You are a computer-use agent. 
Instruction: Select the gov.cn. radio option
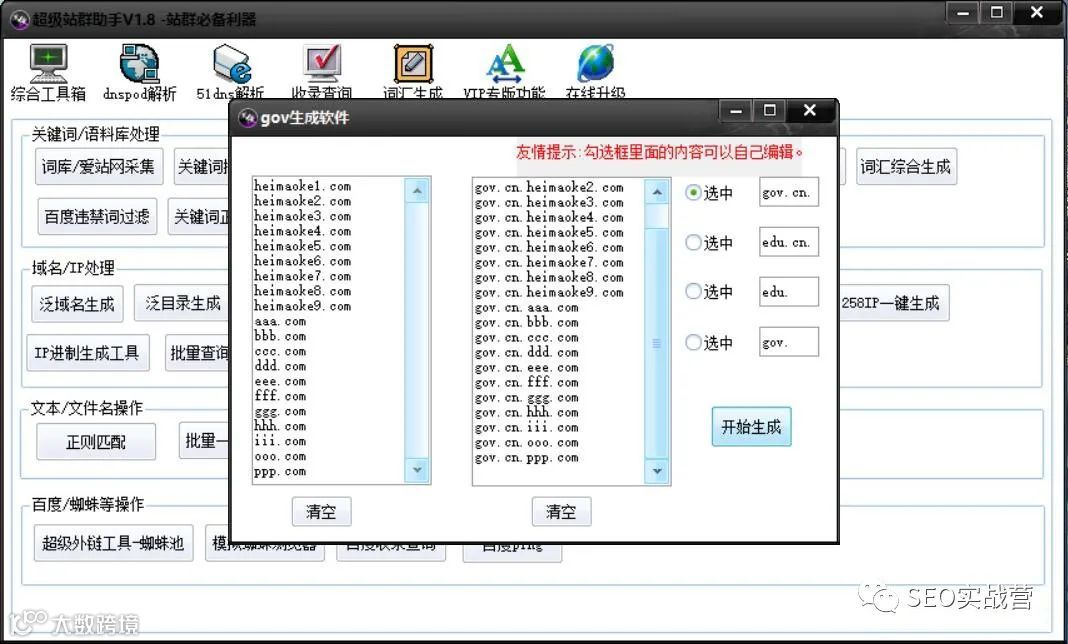(x=693, y=193)
